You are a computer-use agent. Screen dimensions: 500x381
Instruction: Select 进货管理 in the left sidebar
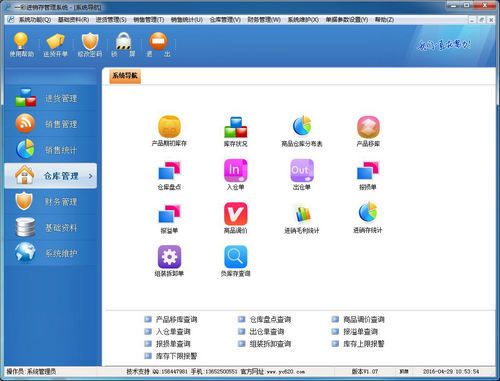[51, 98]
